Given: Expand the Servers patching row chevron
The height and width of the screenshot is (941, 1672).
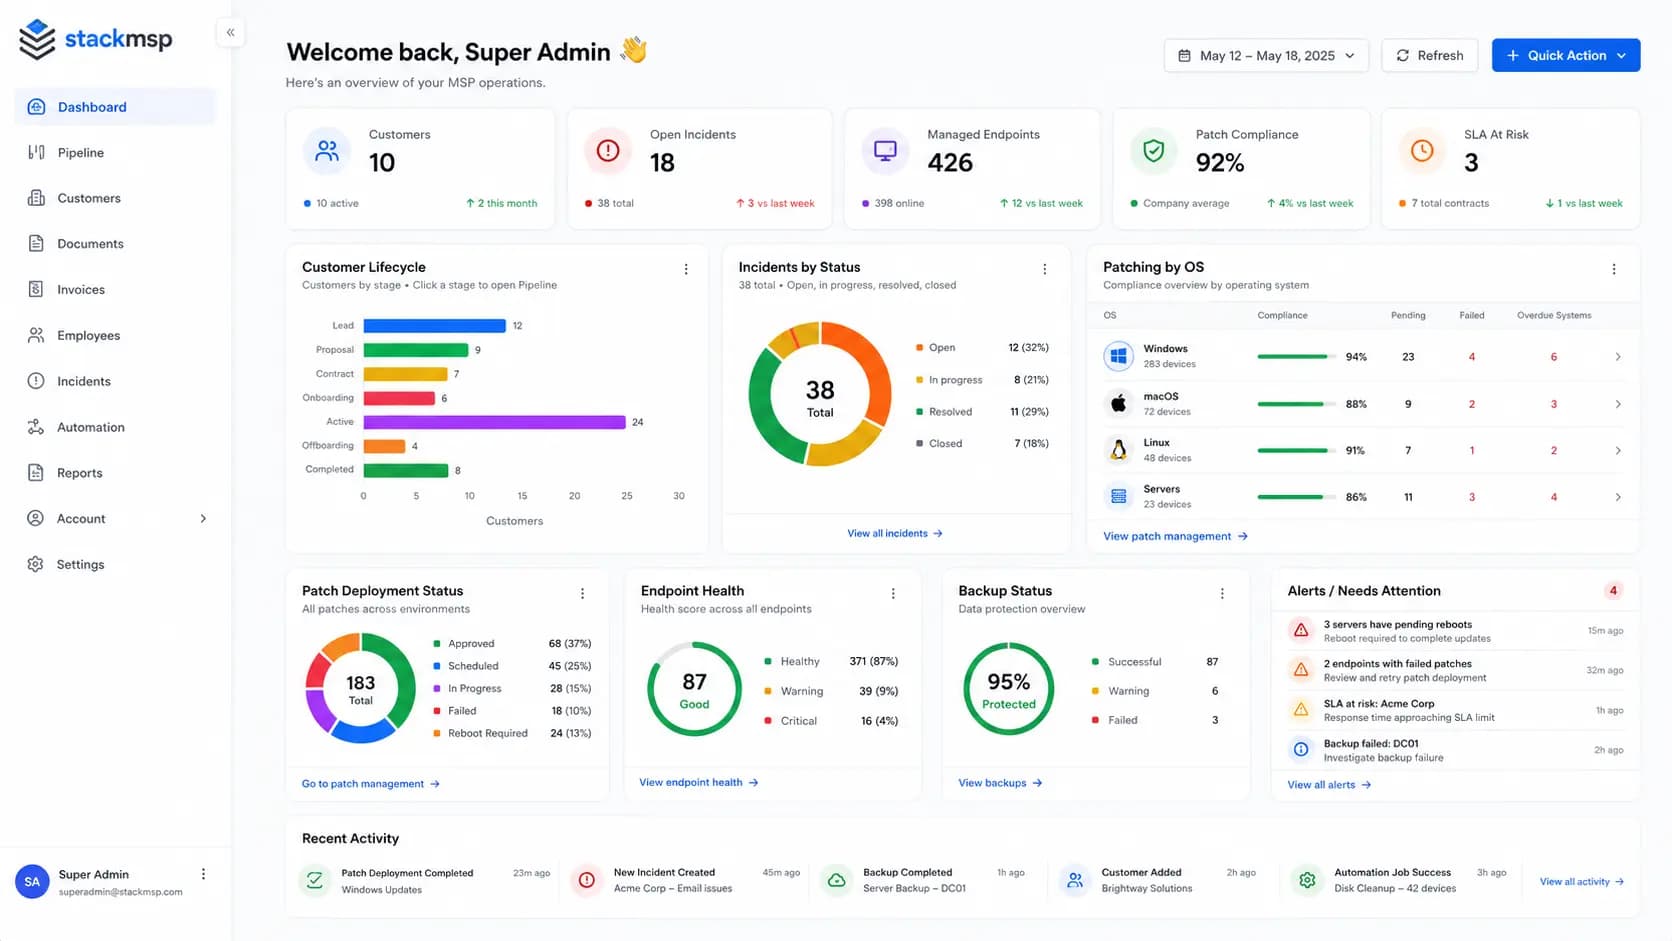Looking at the screenshot, I should point(1618,497).
